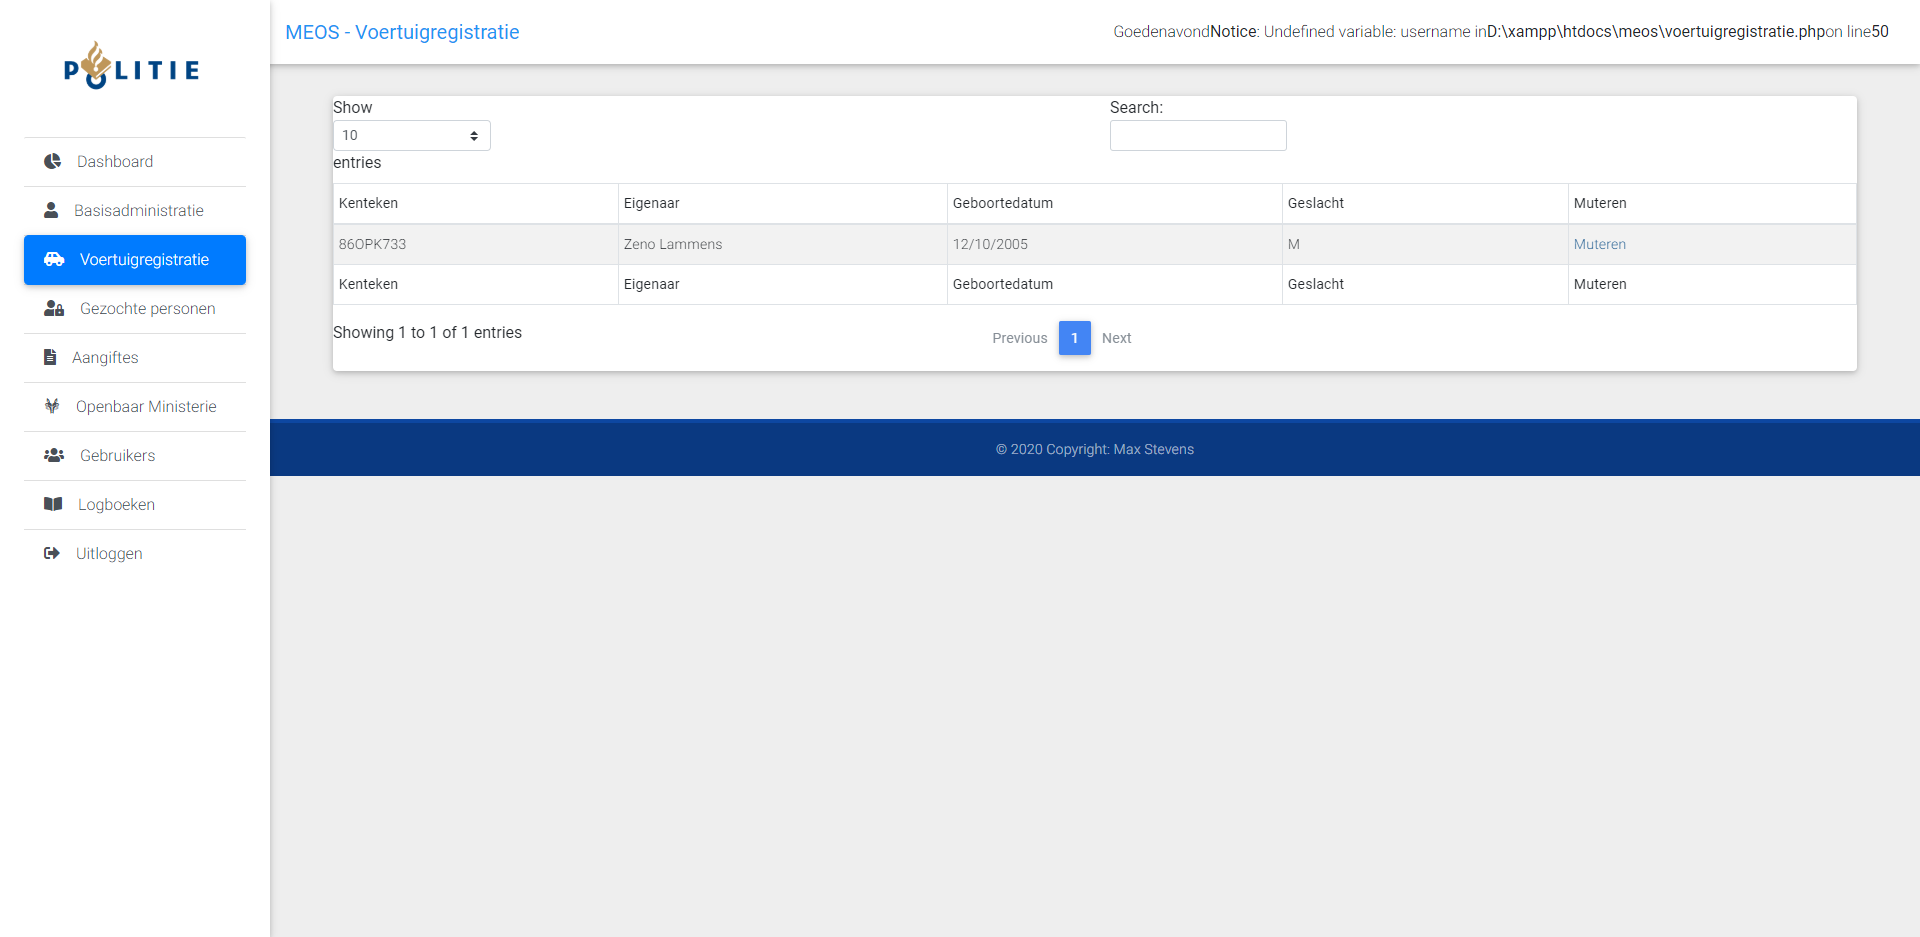Click the Voertuigregistratie car icon
Screen dimensions: 1920x937
(54, 259)
